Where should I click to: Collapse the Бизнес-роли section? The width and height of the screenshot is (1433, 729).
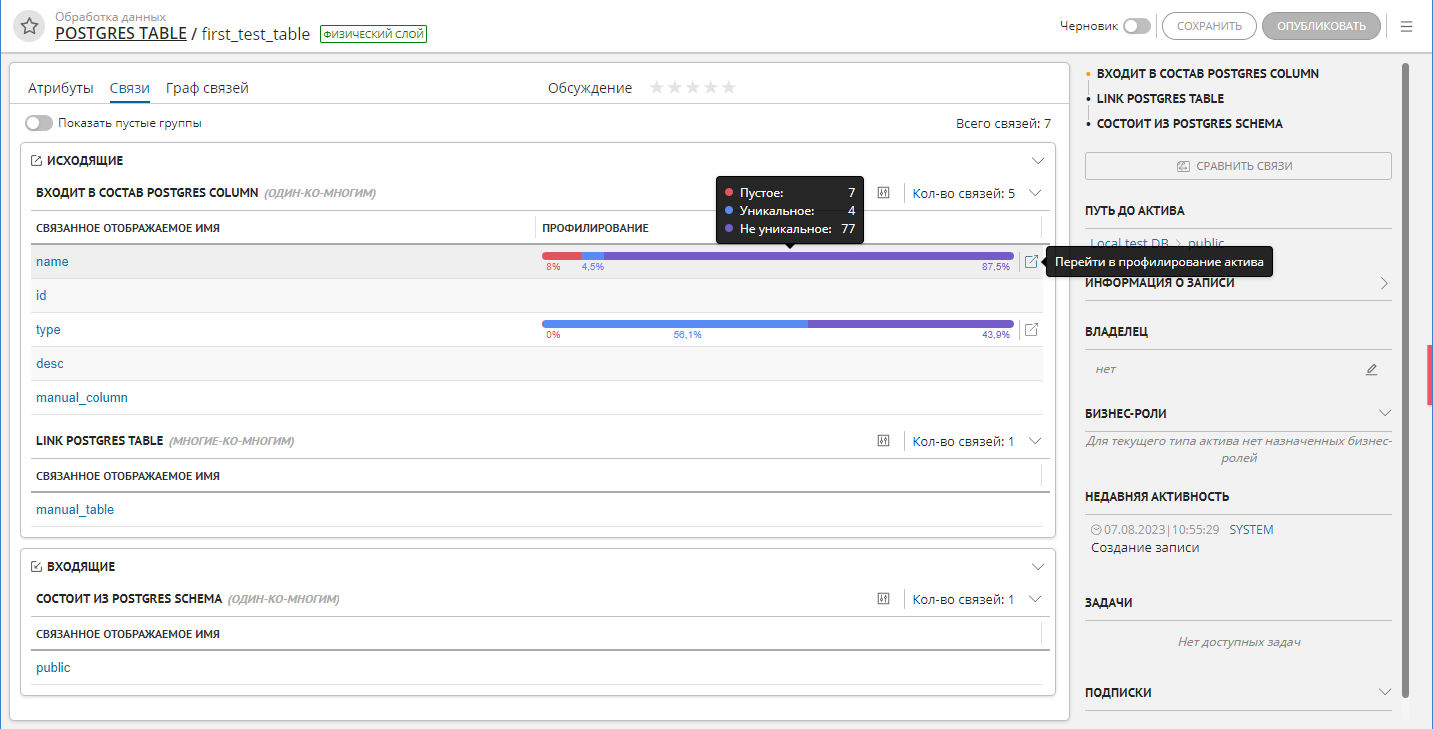click(x=1384, y=413)
